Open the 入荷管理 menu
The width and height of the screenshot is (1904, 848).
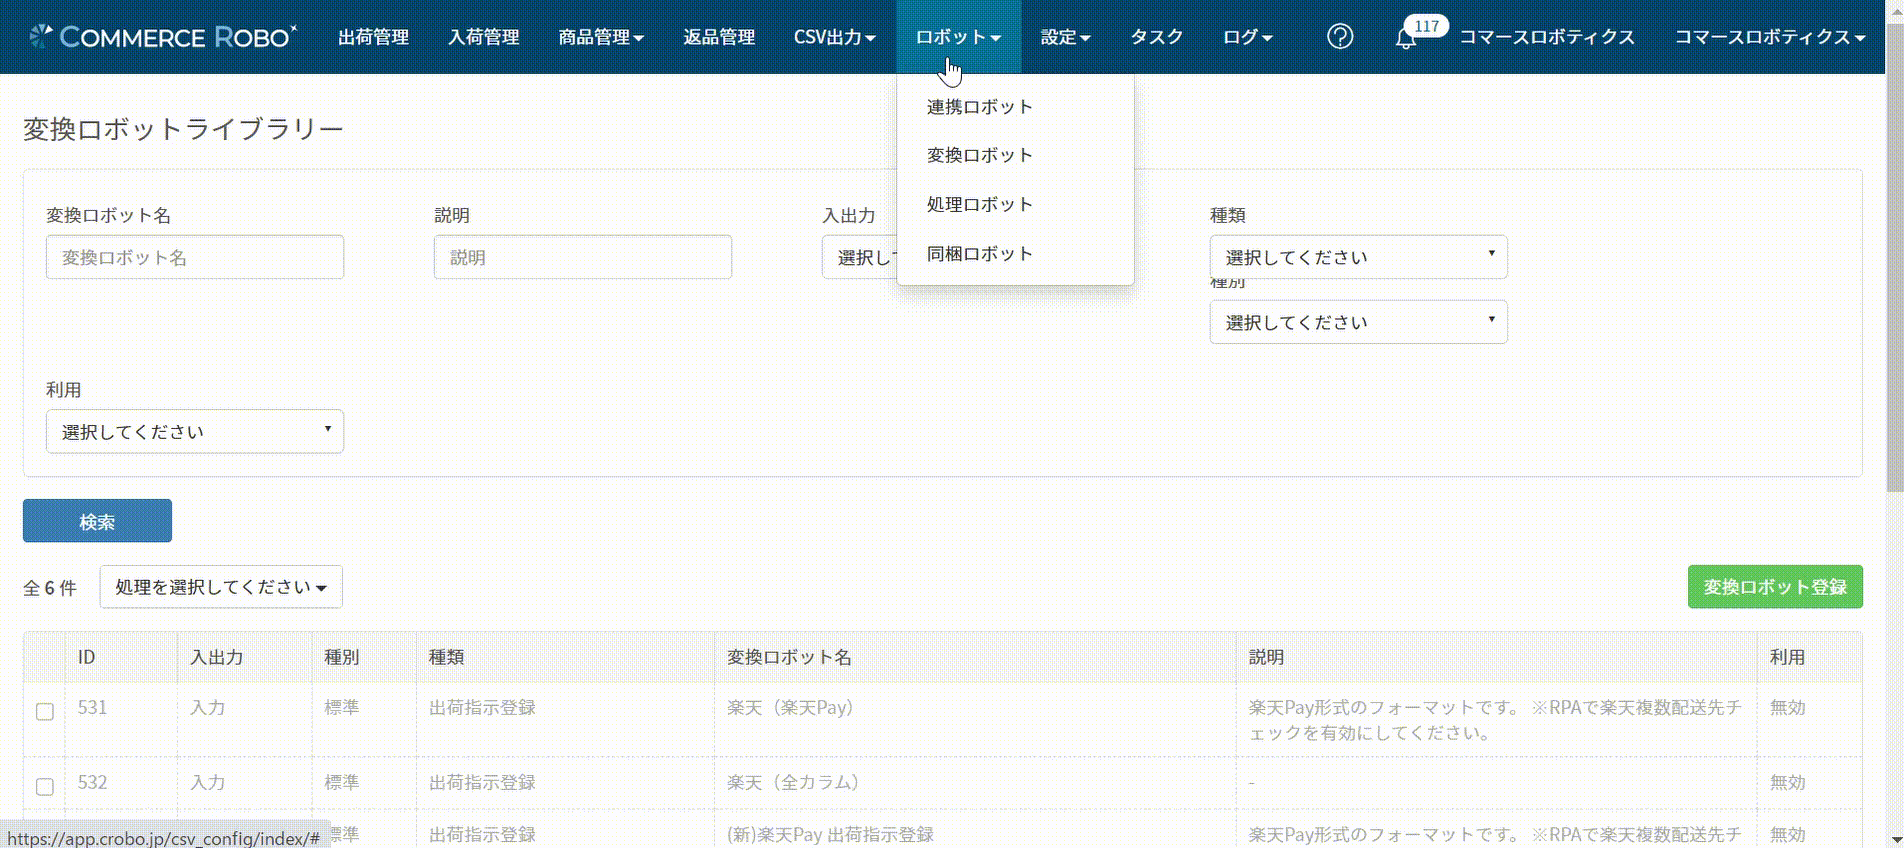tap(483, 37)
